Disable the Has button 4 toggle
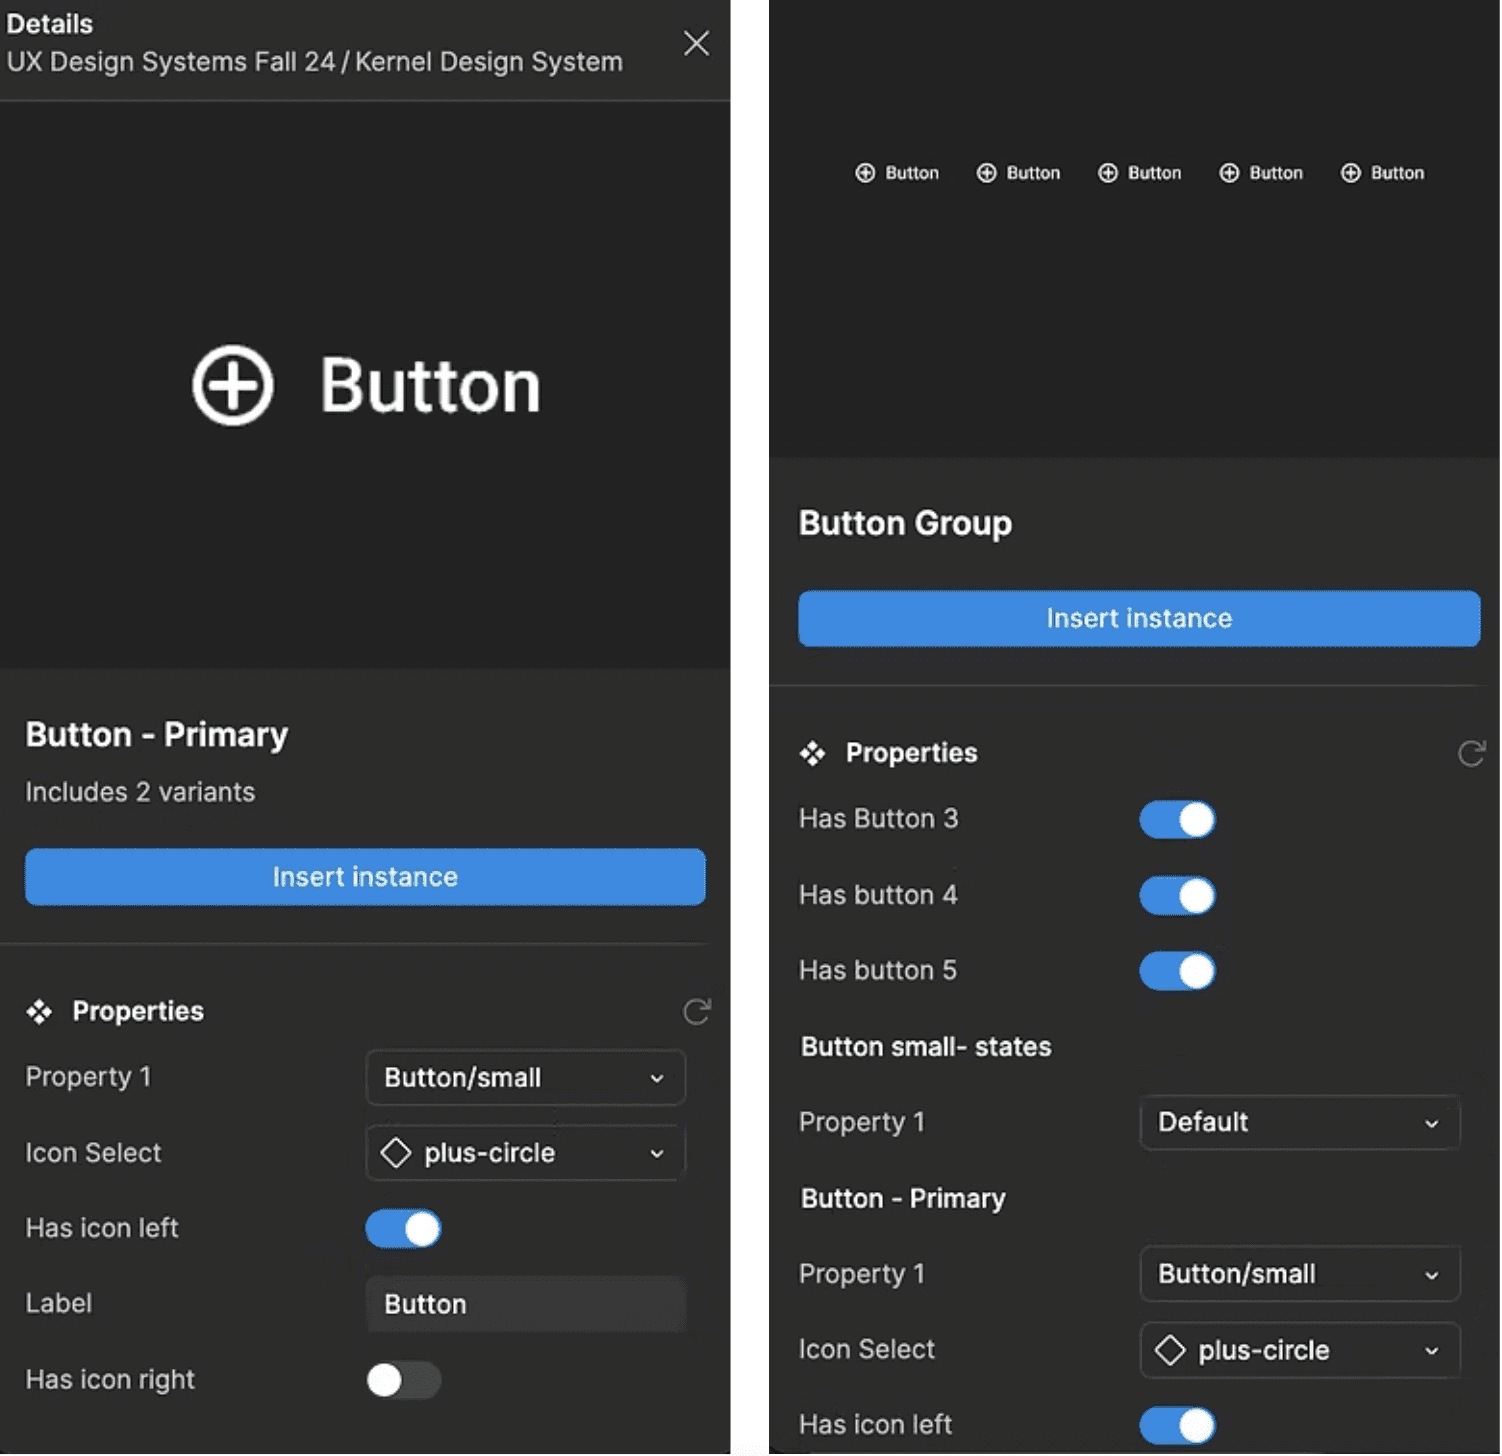The image size is (1502, 1456). click(x=1177, y=895)
